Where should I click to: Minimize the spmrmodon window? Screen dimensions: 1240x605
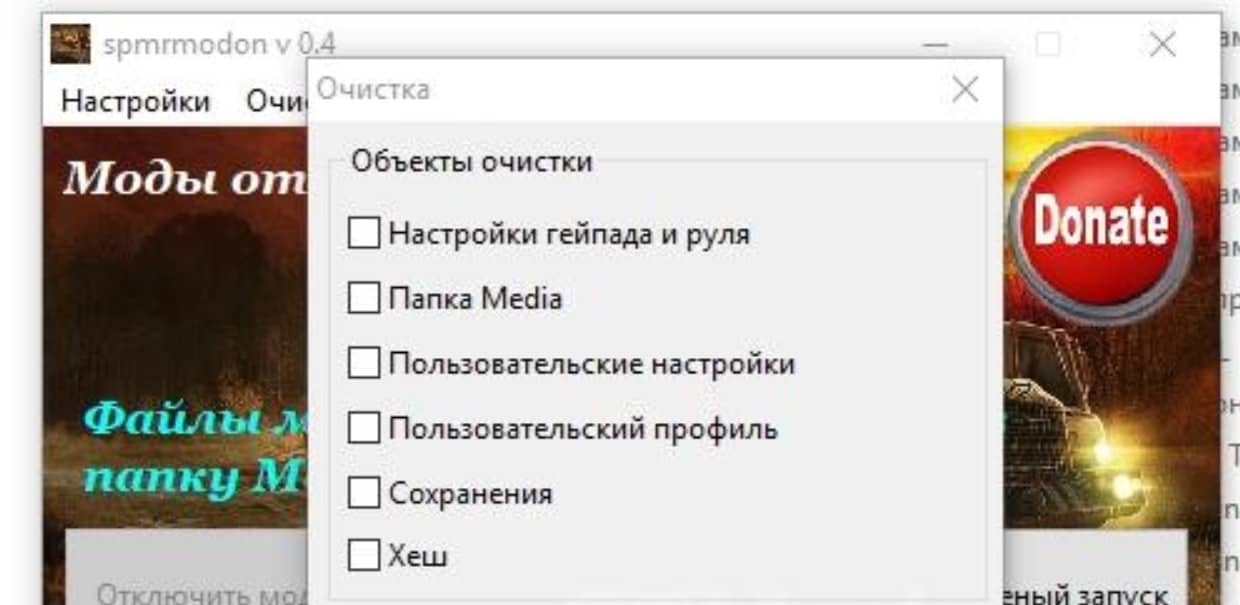click(x=936, y=45)
